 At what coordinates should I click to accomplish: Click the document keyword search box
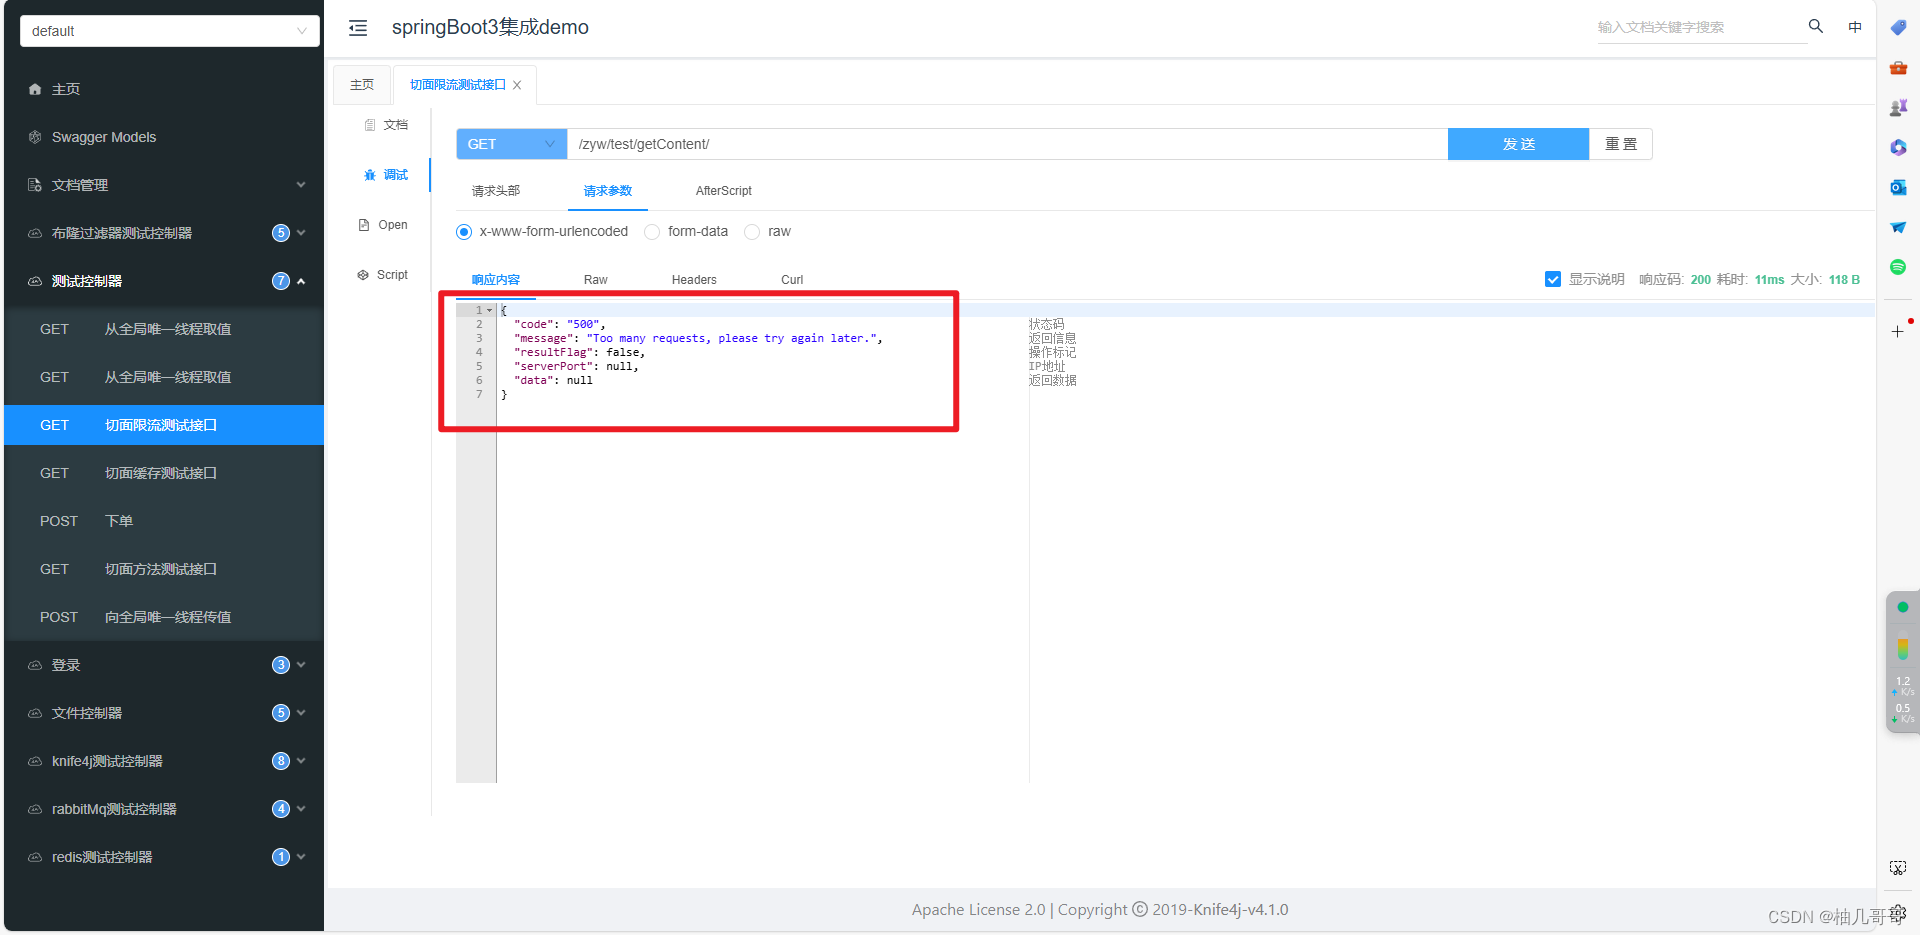coord(1700,27)
